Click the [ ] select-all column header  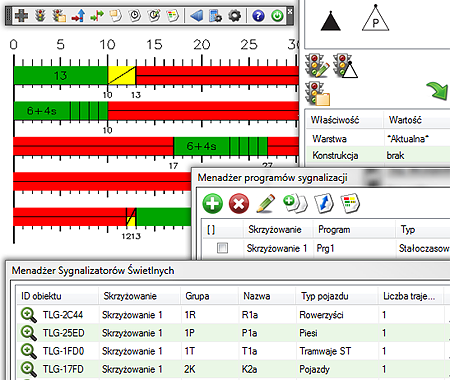[x=223, y=229]
